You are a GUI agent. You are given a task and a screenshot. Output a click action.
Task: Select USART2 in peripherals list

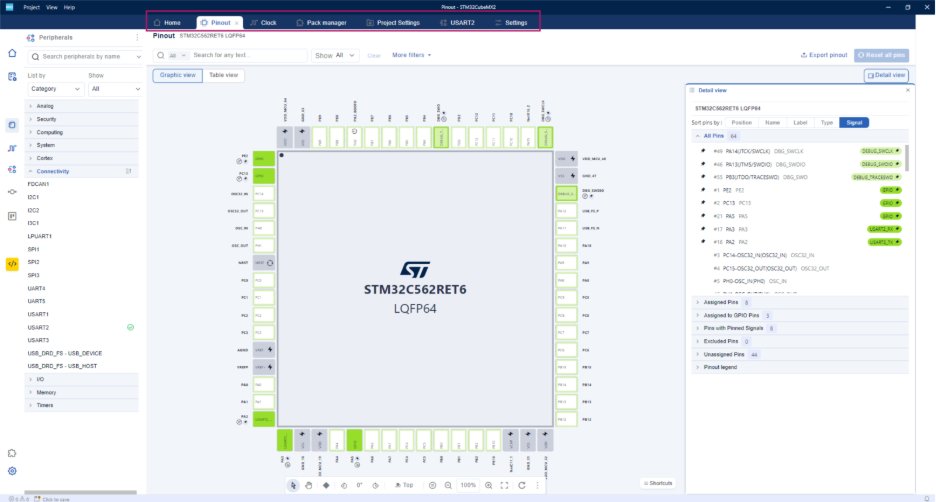pos(38,328)
